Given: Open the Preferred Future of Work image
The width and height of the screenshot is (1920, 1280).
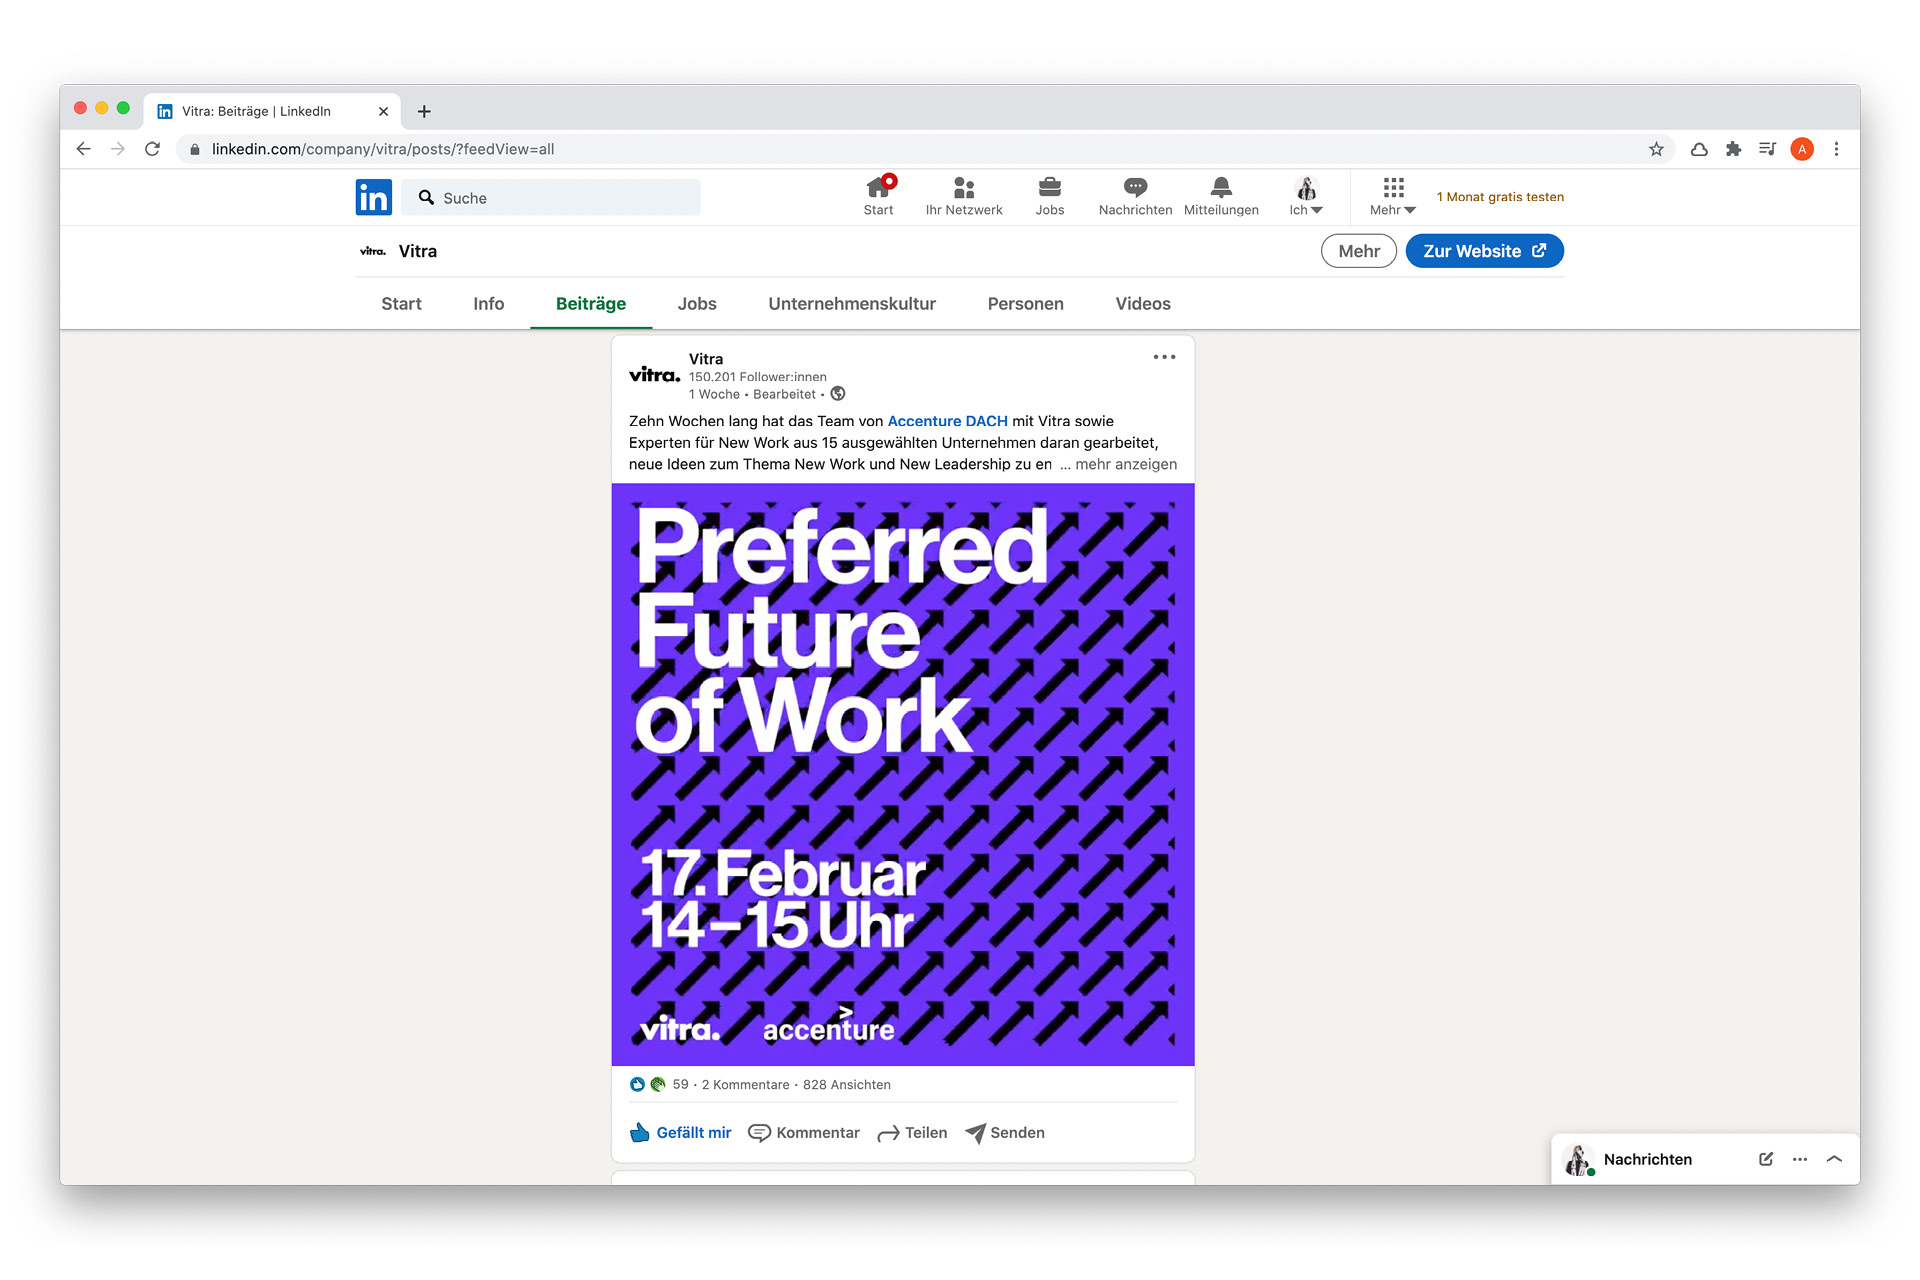Looking at the screenshot, I should tap(903, 774).
